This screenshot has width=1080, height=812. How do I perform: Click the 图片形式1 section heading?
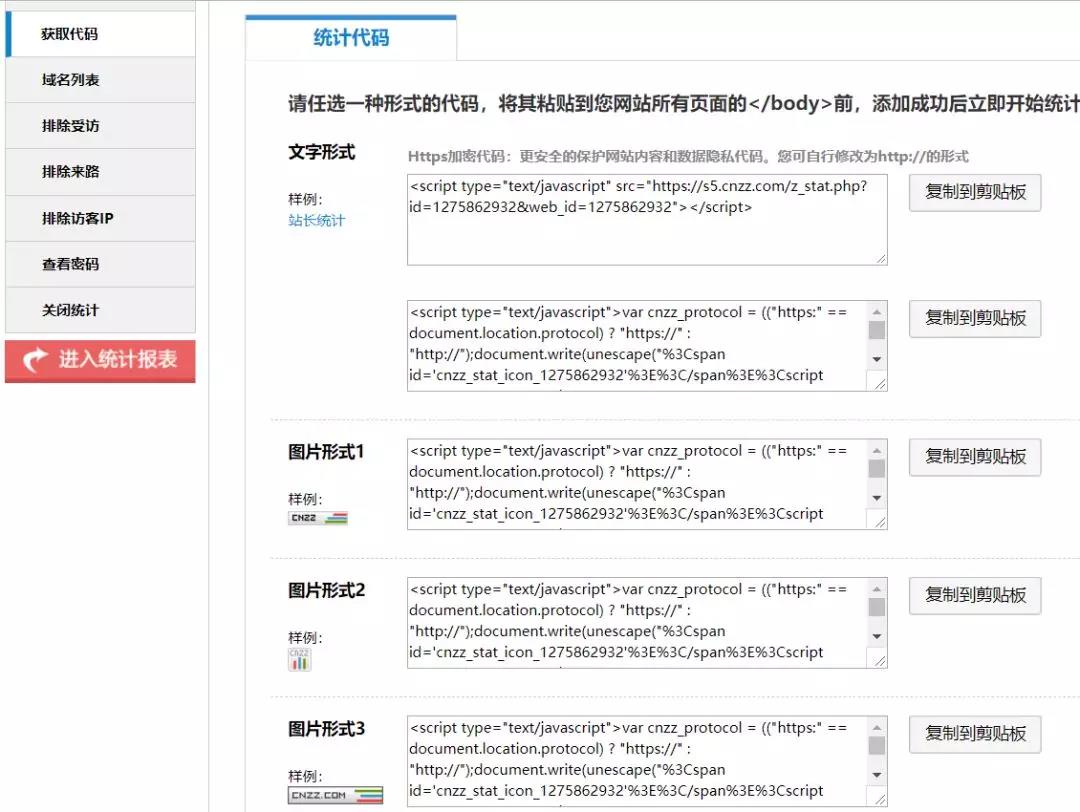(x=326, y=452)
